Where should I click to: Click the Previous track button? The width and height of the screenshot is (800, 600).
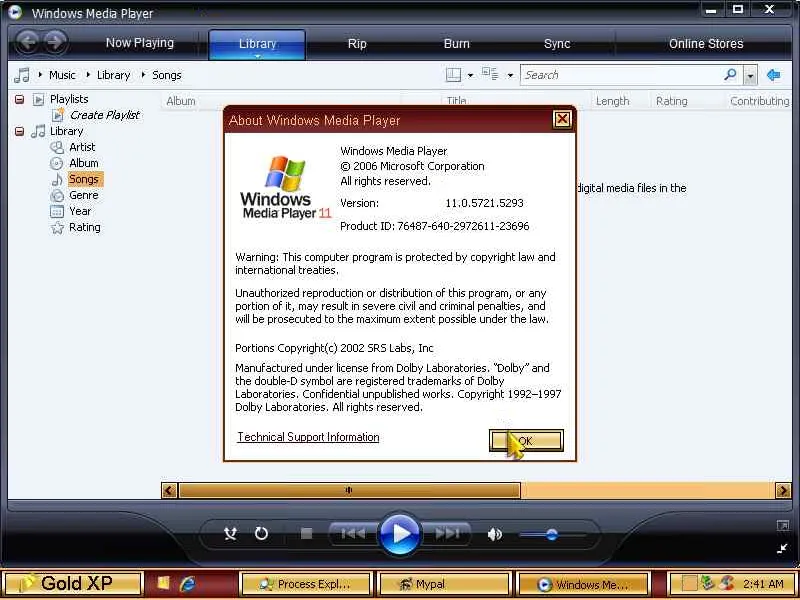click(353, 534)
